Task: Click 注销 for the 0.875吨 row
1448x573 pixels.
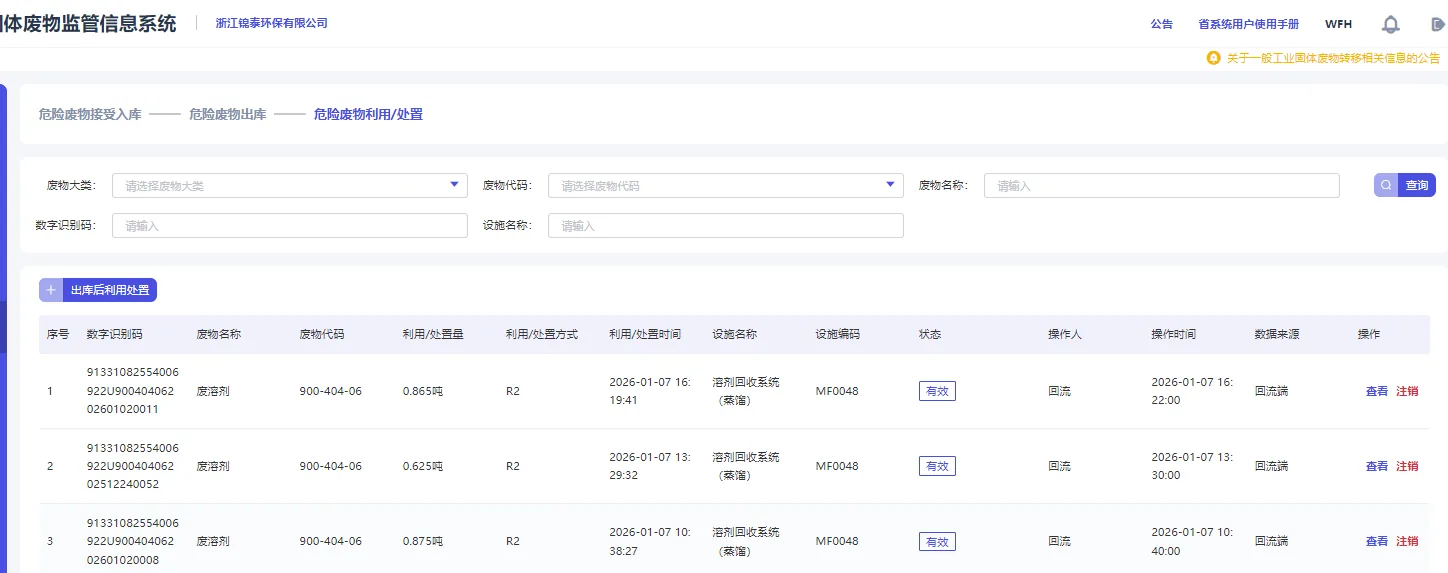Action: pos(1407,541)
